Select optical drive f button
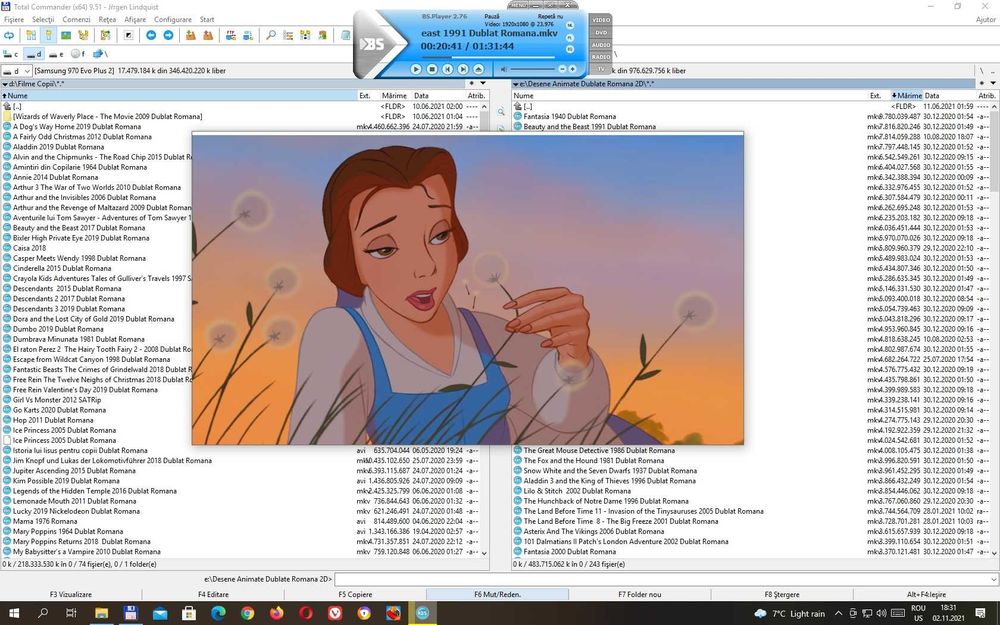The width and height of the screenshot is (1000, 625). coord(78,54)
